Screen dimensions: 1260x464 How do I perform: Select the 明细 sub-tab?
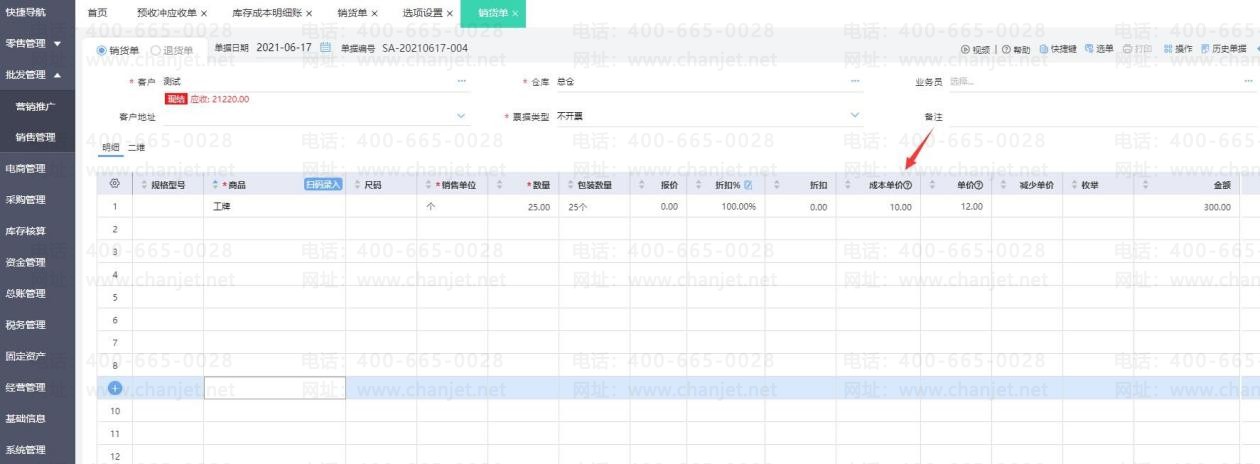109,147
